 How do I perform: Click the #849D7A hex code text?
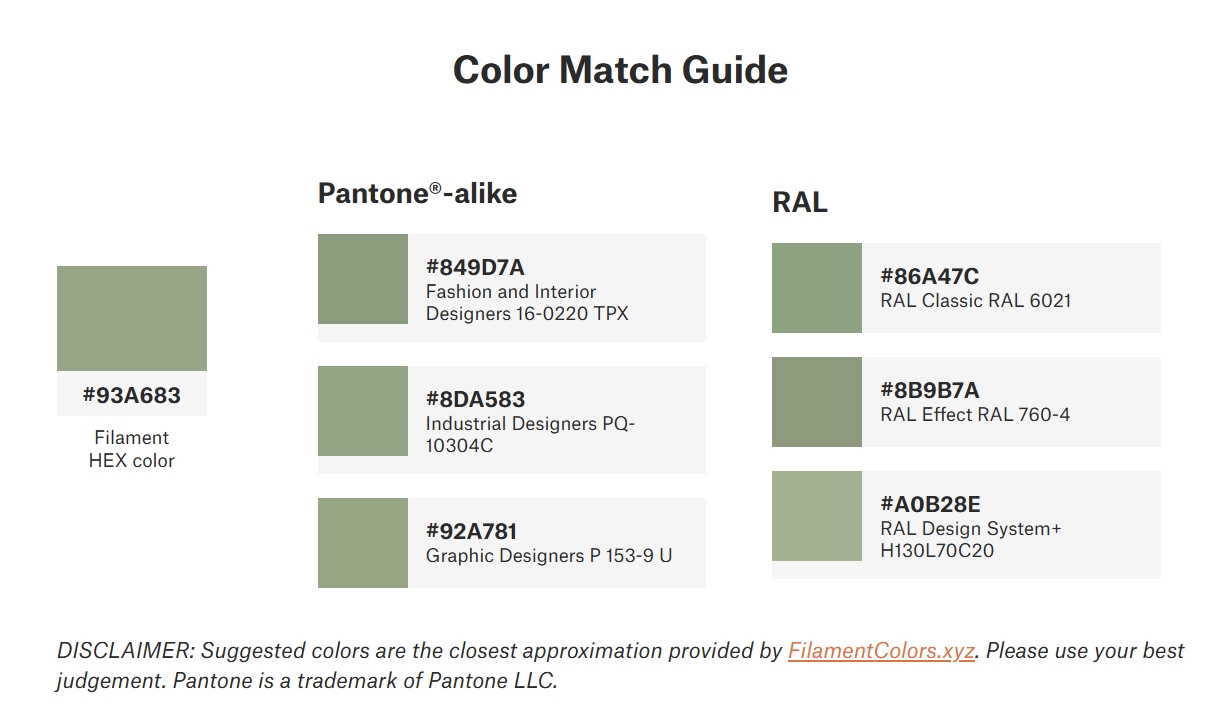click(x=475, y=267)
